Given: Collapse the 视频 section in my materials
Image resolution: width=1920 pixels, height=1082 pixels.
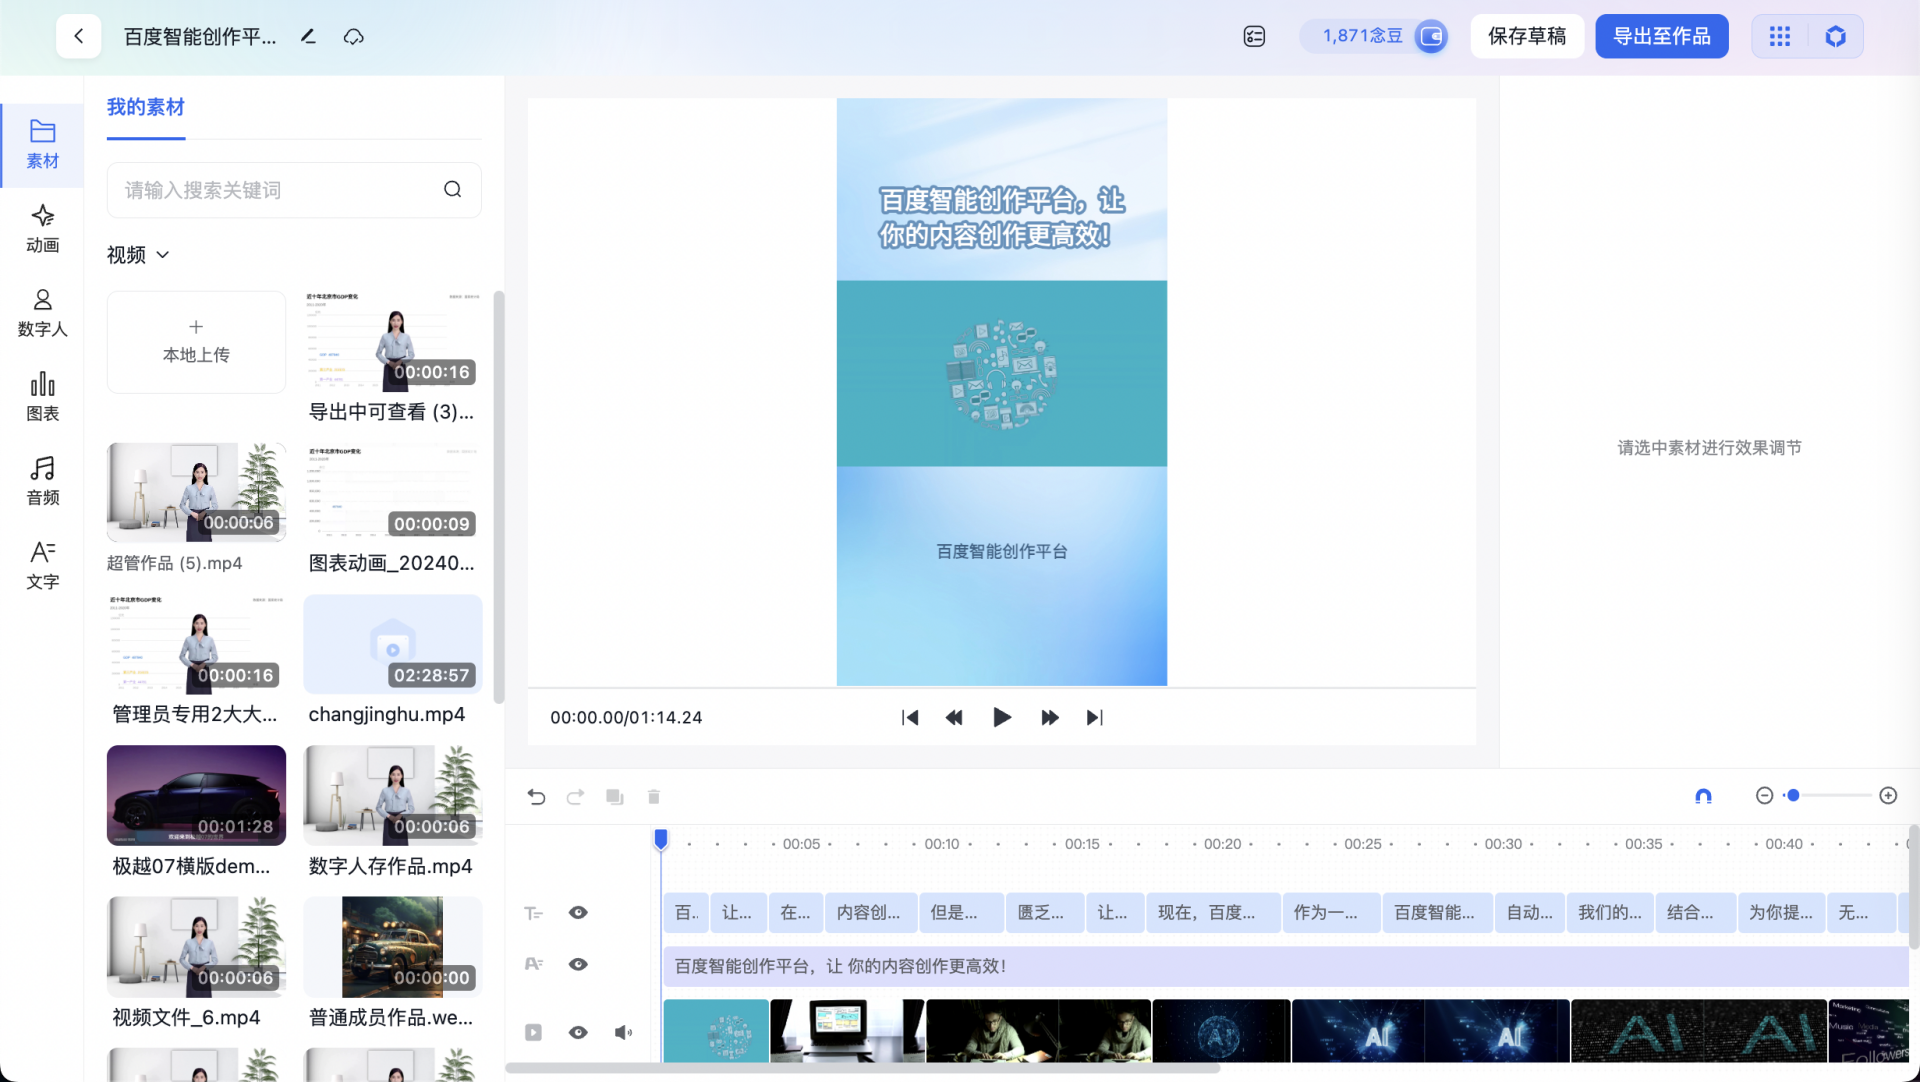Looking at the screenshot, I should pyautogui.click(x=163, y=255).
